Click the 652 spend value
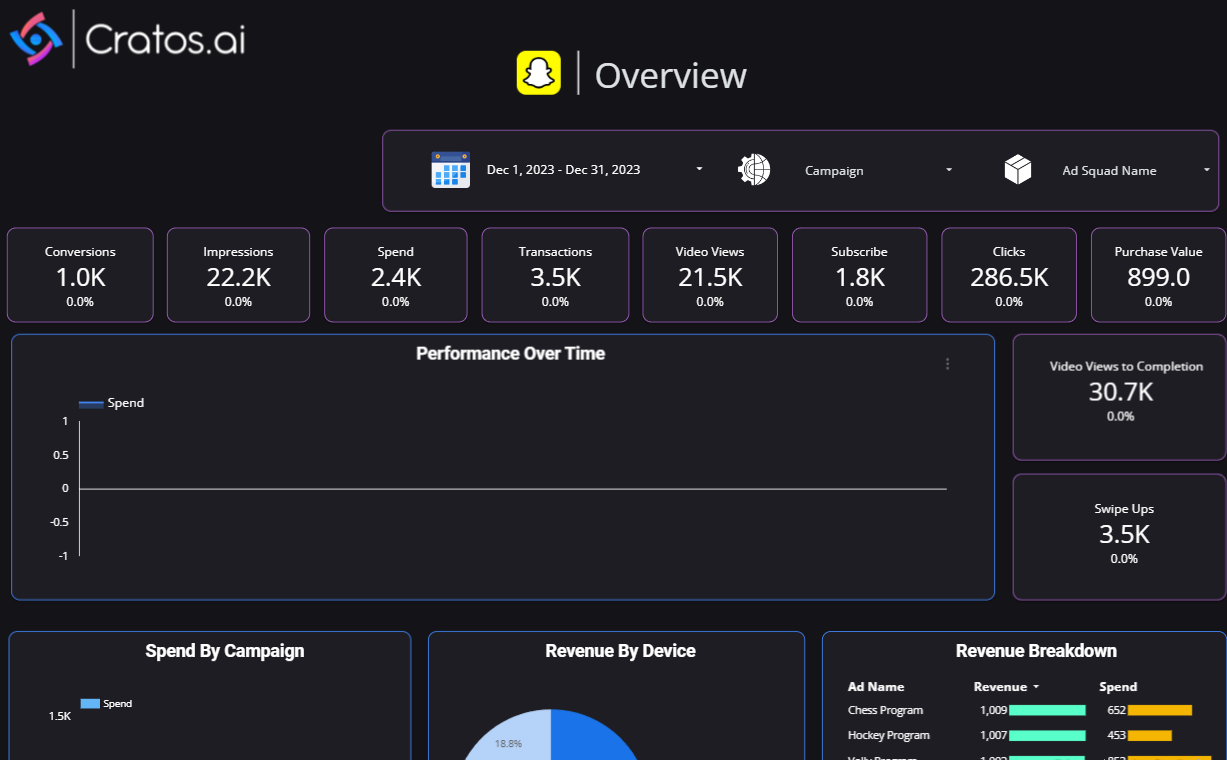 [1117, 710]
